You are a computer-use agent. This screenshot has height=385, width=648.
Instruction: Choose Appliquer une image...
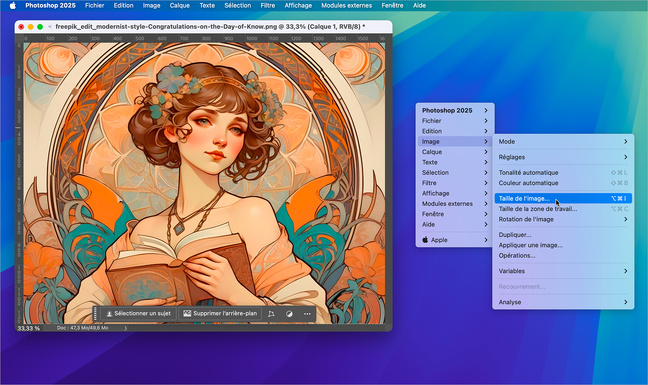pos(563,245)
